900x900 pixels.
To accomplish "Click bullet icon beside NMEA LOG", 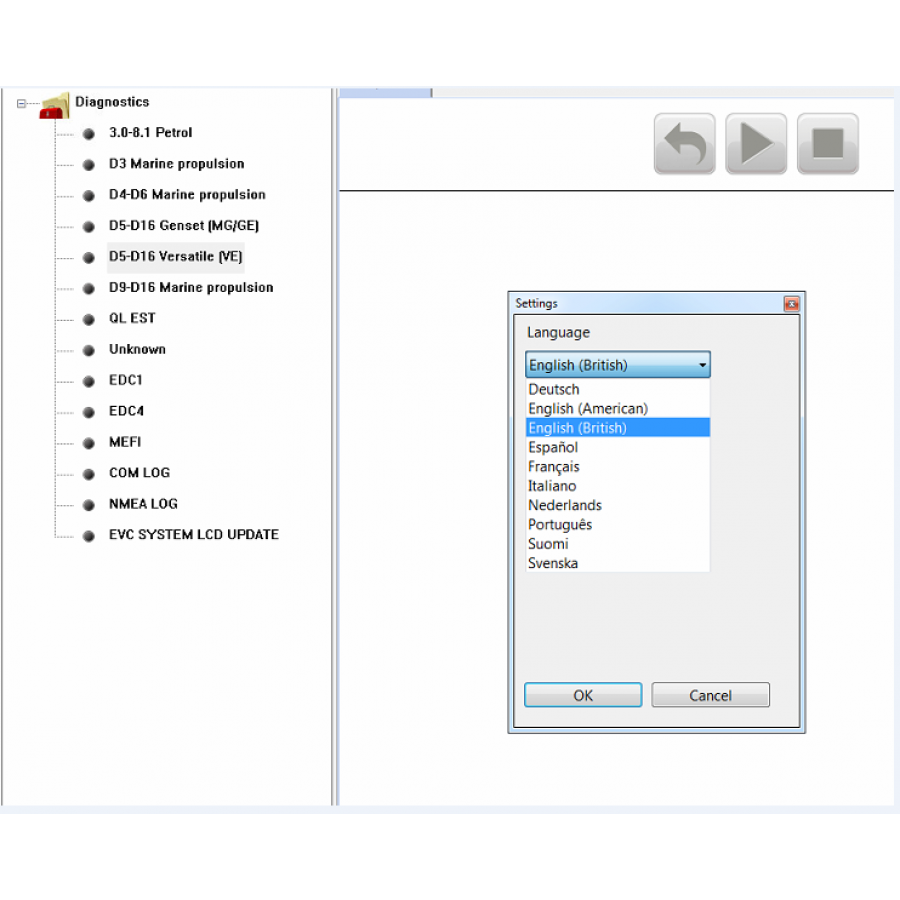I will [88, 506].
